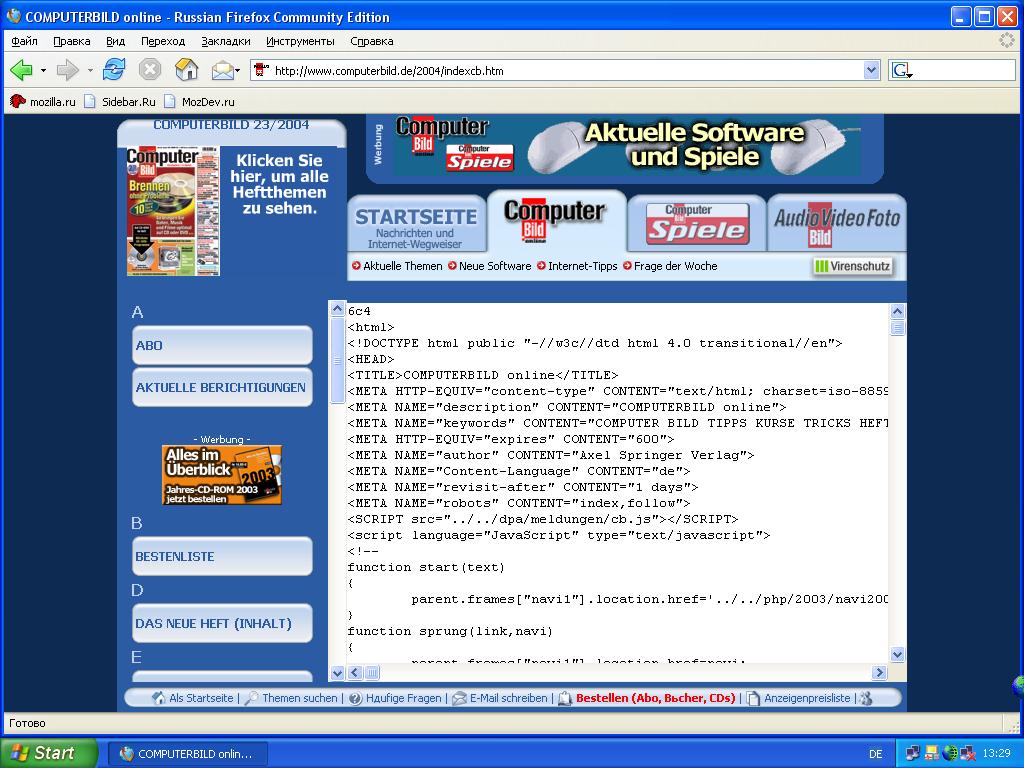Click the Als Startseite footer link

pyautogui.click(x=201, y=698)
